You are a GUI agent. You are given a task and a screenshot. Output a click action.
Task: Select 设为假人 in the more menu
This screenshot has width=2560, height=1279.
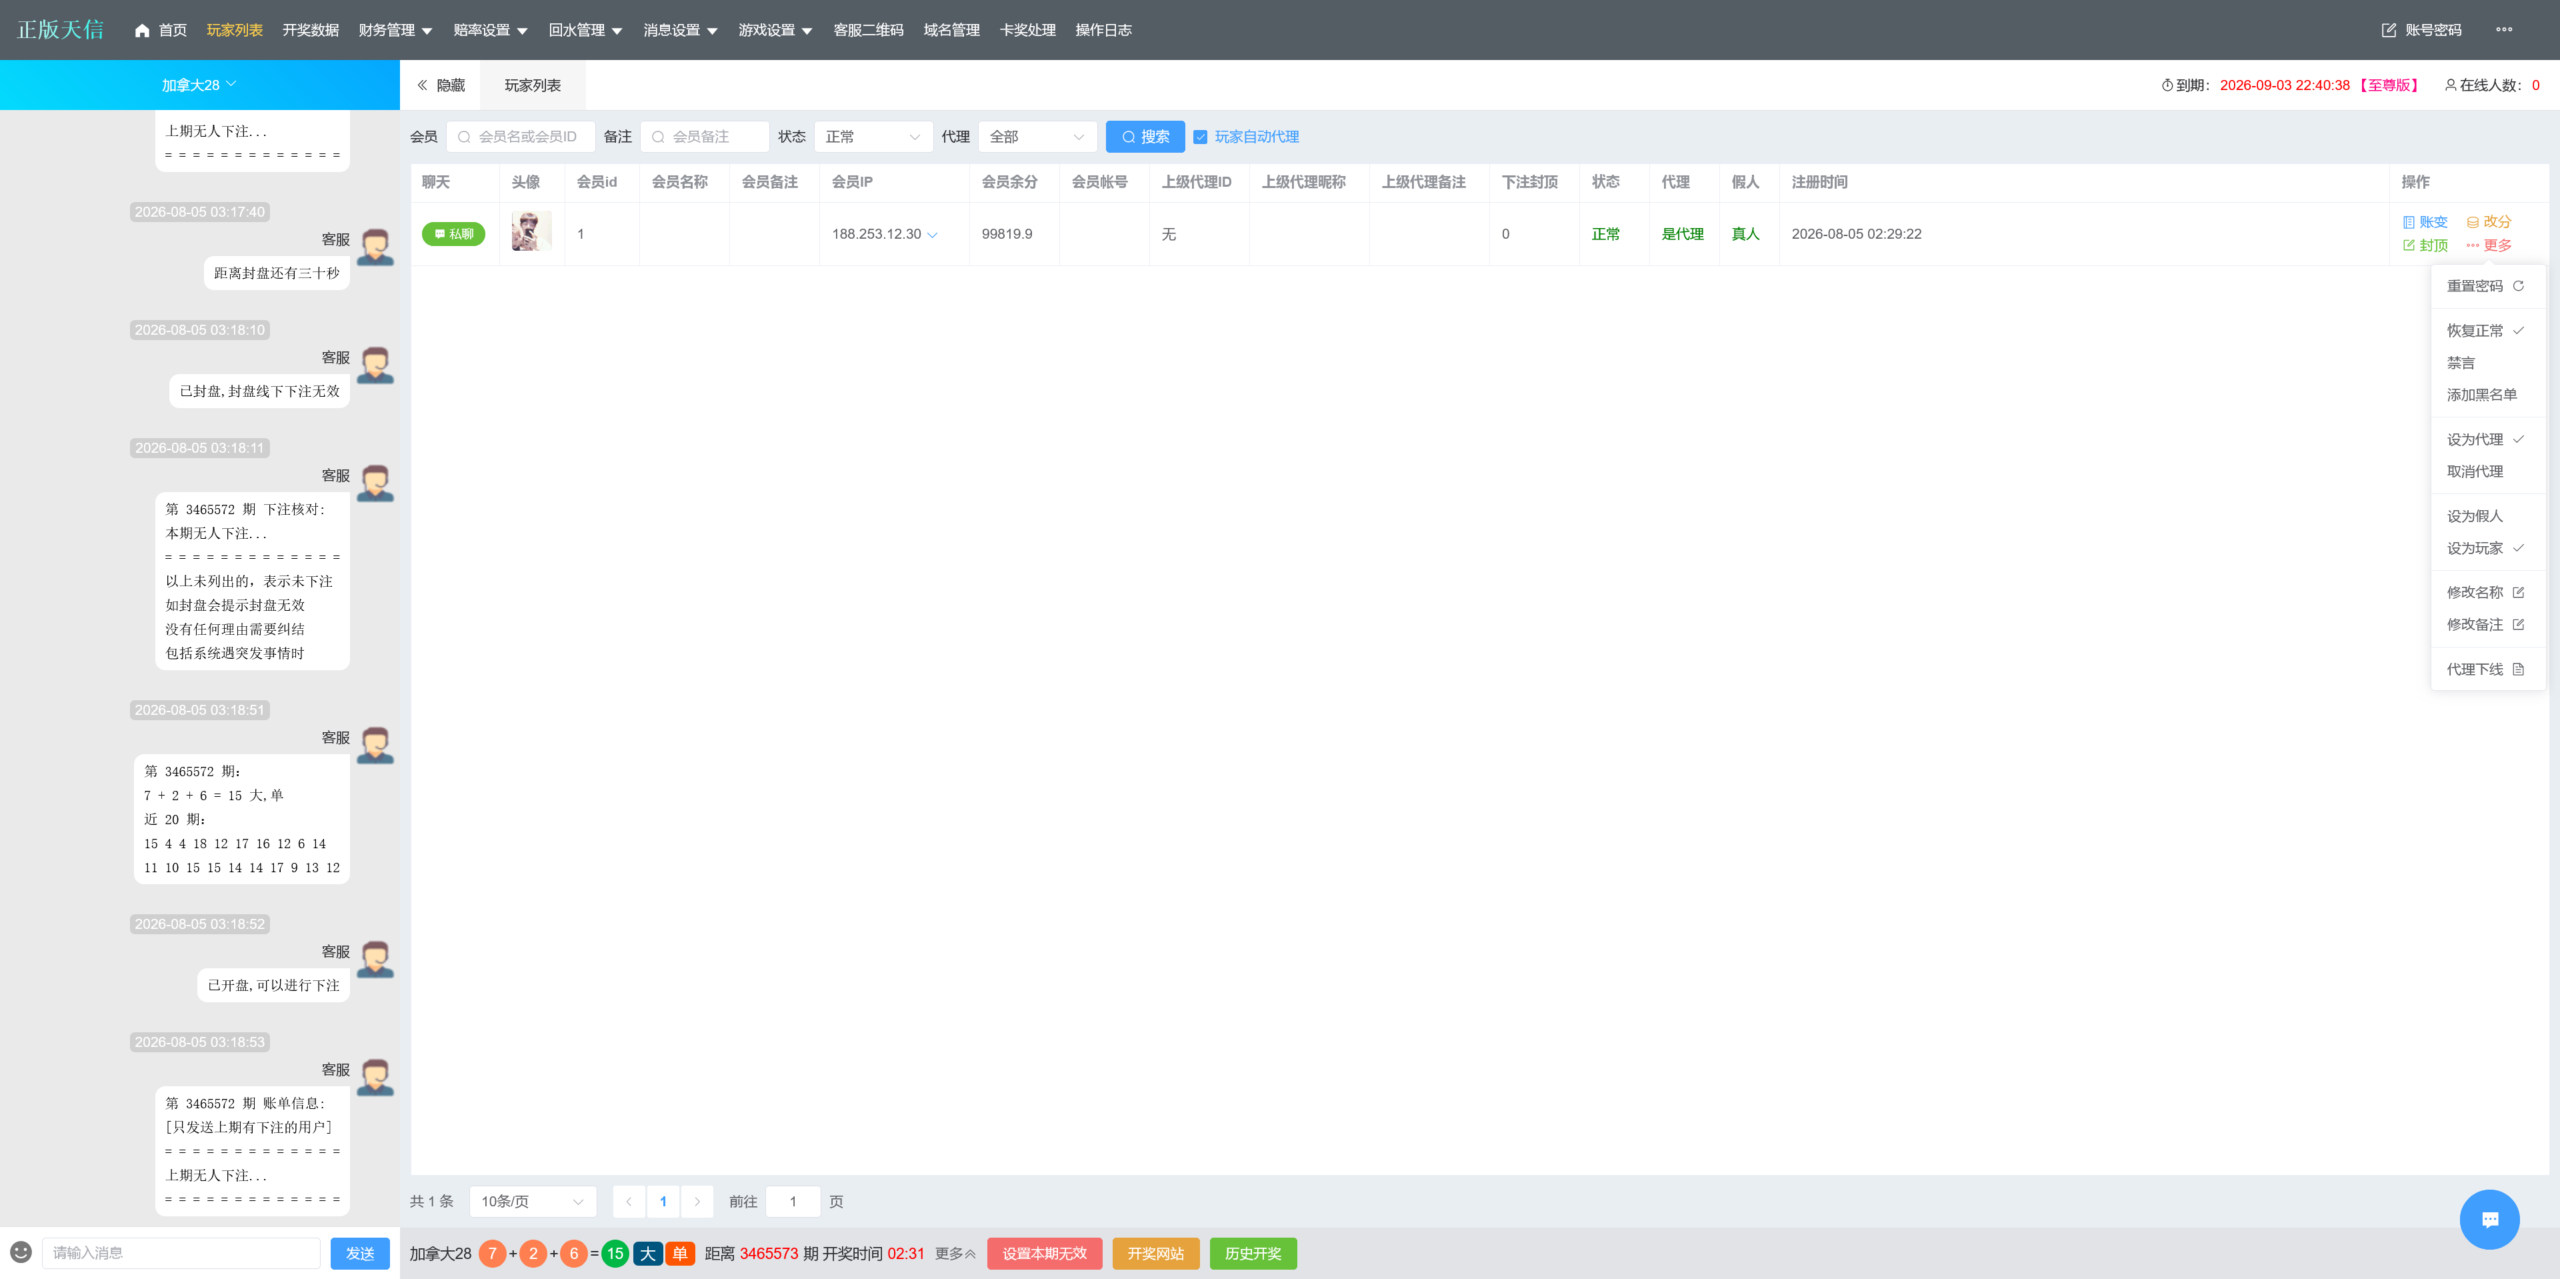point(2486,516)
